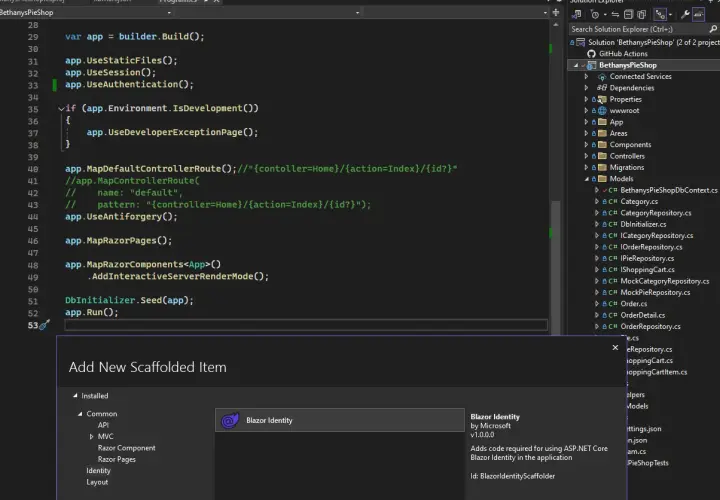The image size is (720, 500).
Task: Click the GitHub Actions octocat icon
Action: click(x=591, y=54)
